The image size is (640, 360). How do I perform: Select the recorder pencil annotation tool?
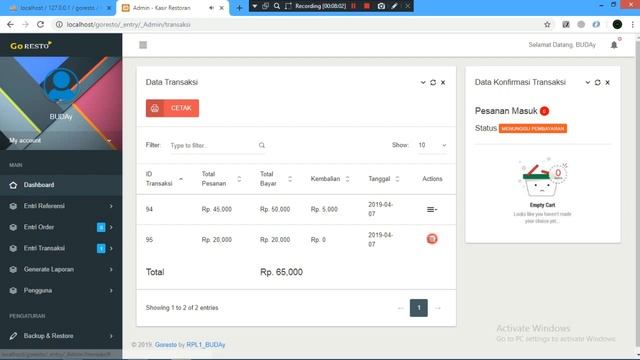(394, 6)
